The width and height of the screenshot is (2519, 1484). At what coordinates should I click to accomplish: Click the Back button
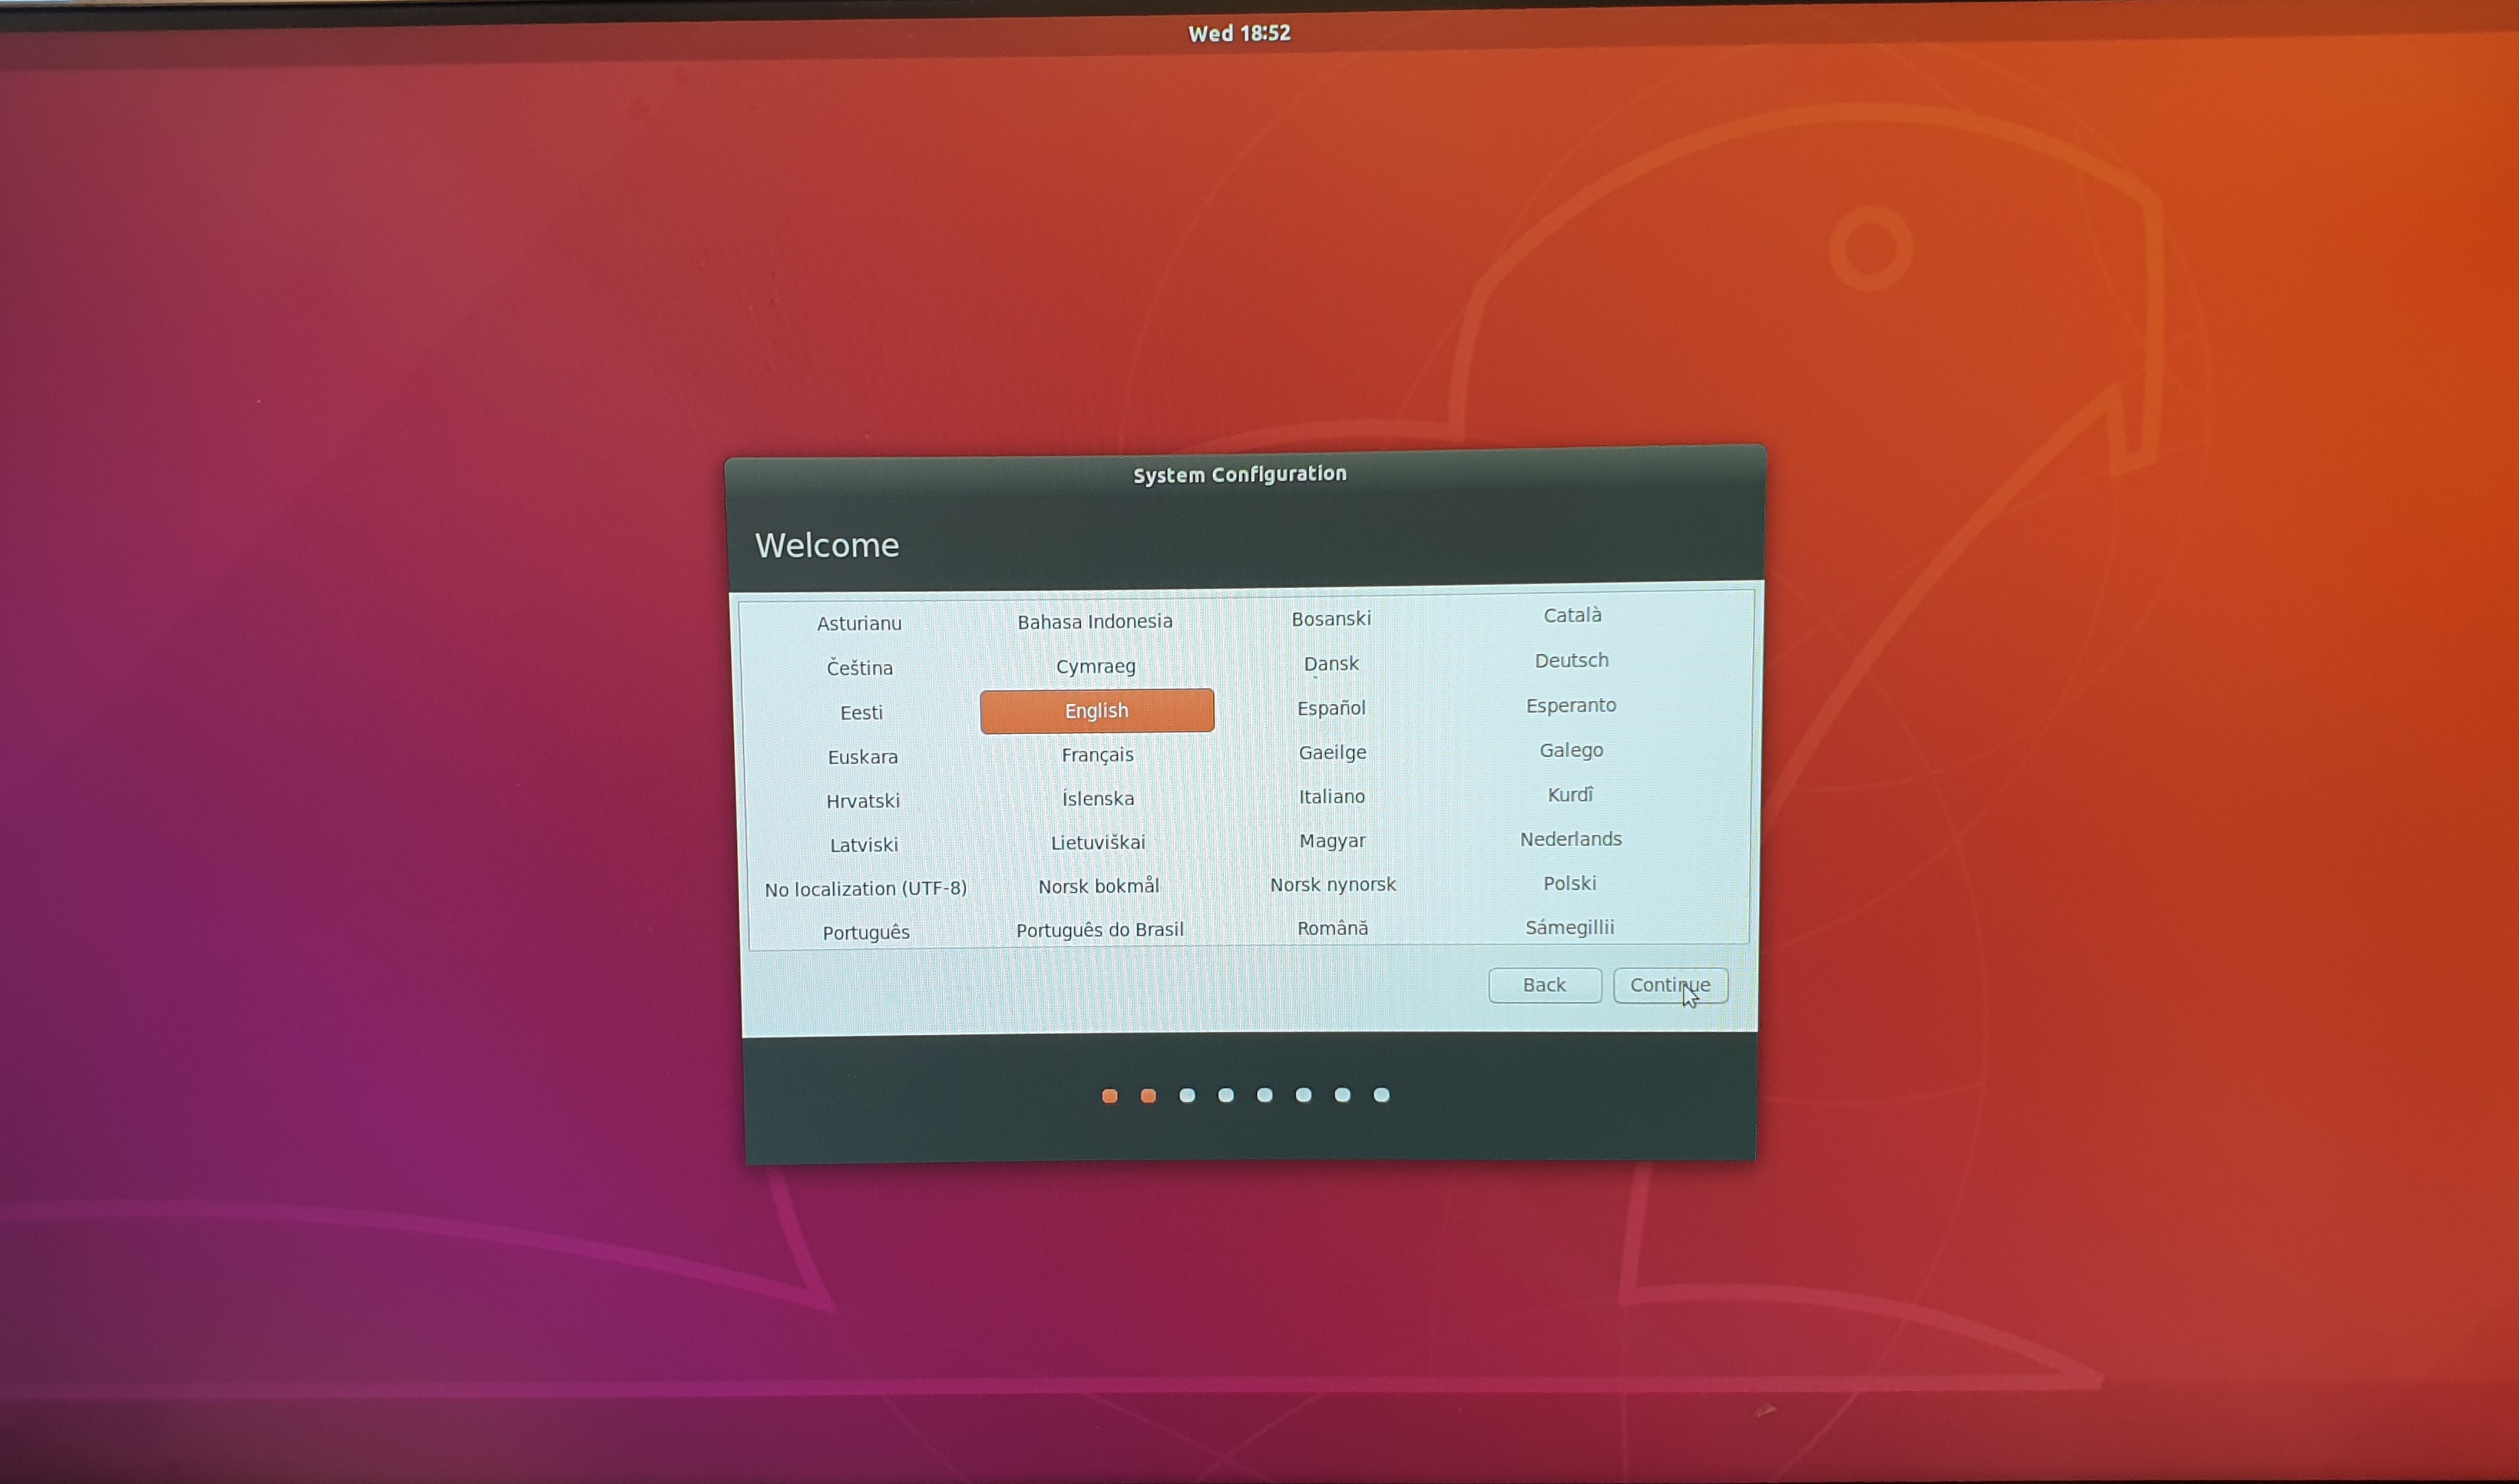pyautogui.click(x=1543, y=985)
